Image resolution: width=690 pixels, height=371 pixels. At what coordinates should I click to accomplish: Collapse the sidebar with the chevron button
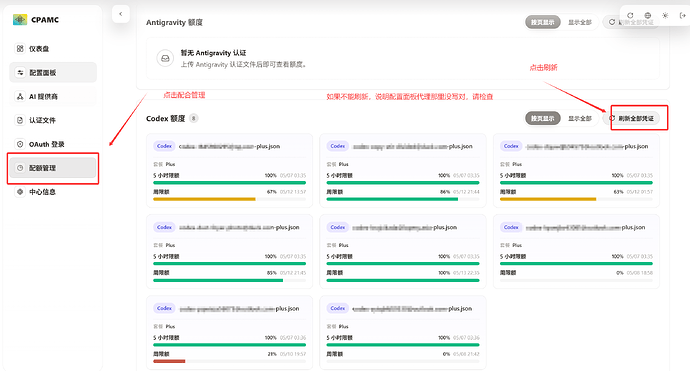121,14
